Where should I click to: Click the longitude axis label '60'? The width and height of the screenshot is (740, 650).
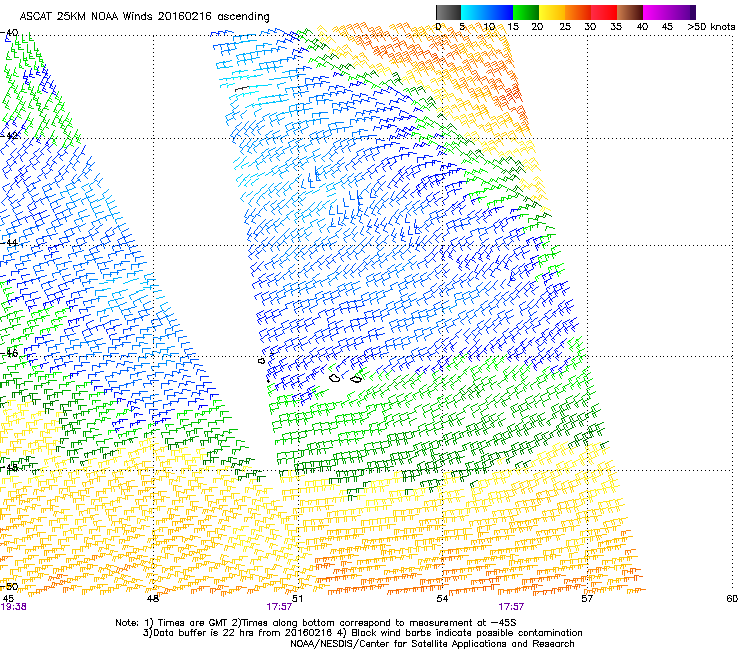732,599
